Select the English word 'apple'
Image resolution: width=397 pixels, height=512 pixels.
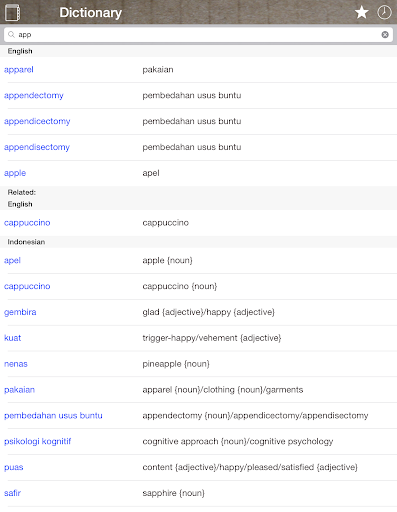pos(15,173)
